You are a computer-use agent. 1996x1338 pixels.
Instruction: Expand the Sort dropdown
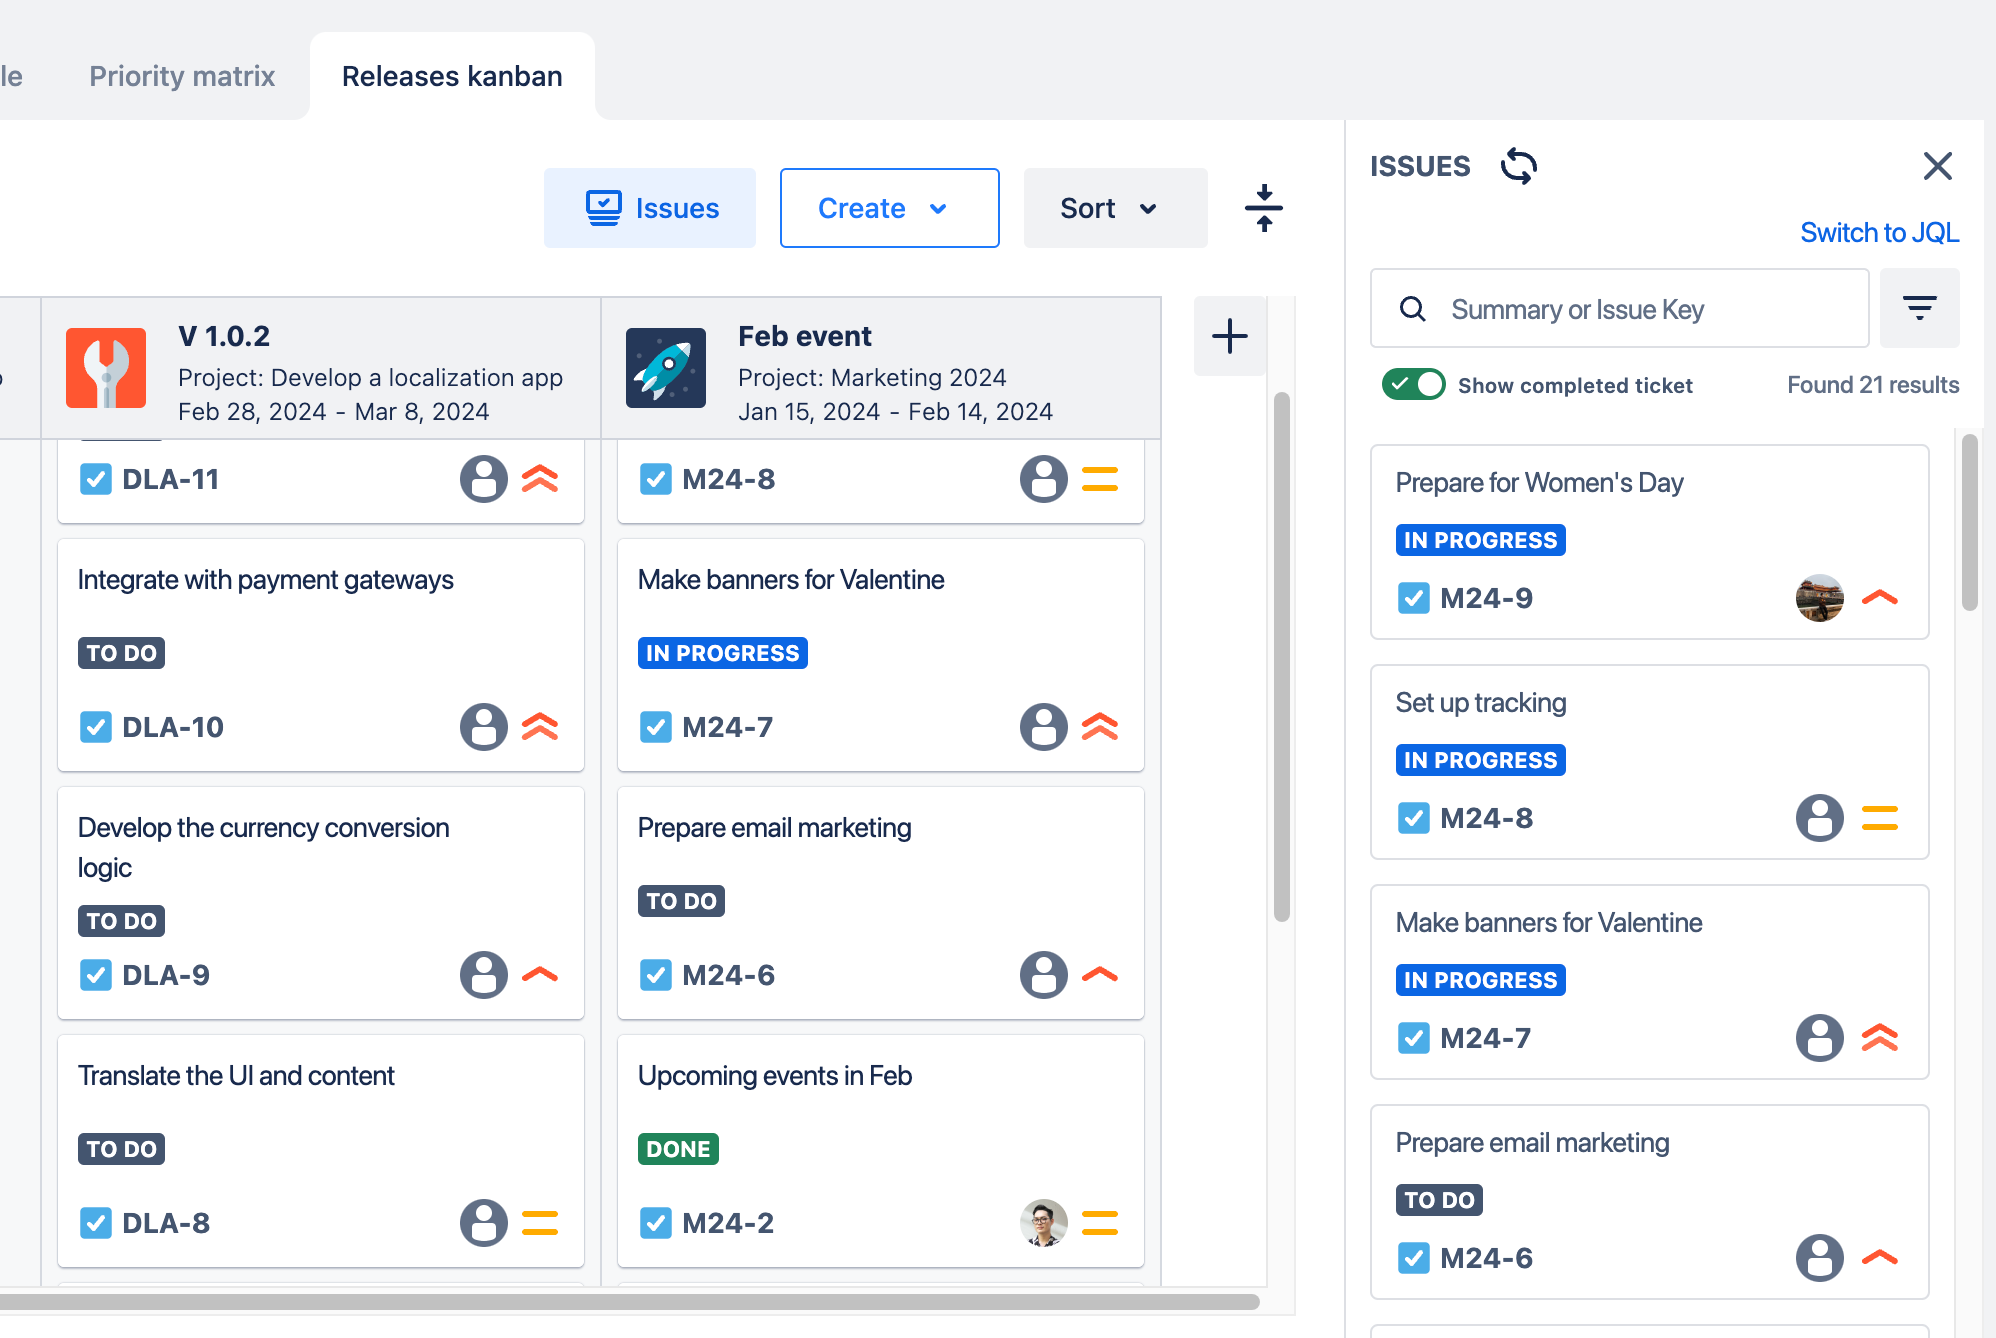click(x=1114, y=208)
